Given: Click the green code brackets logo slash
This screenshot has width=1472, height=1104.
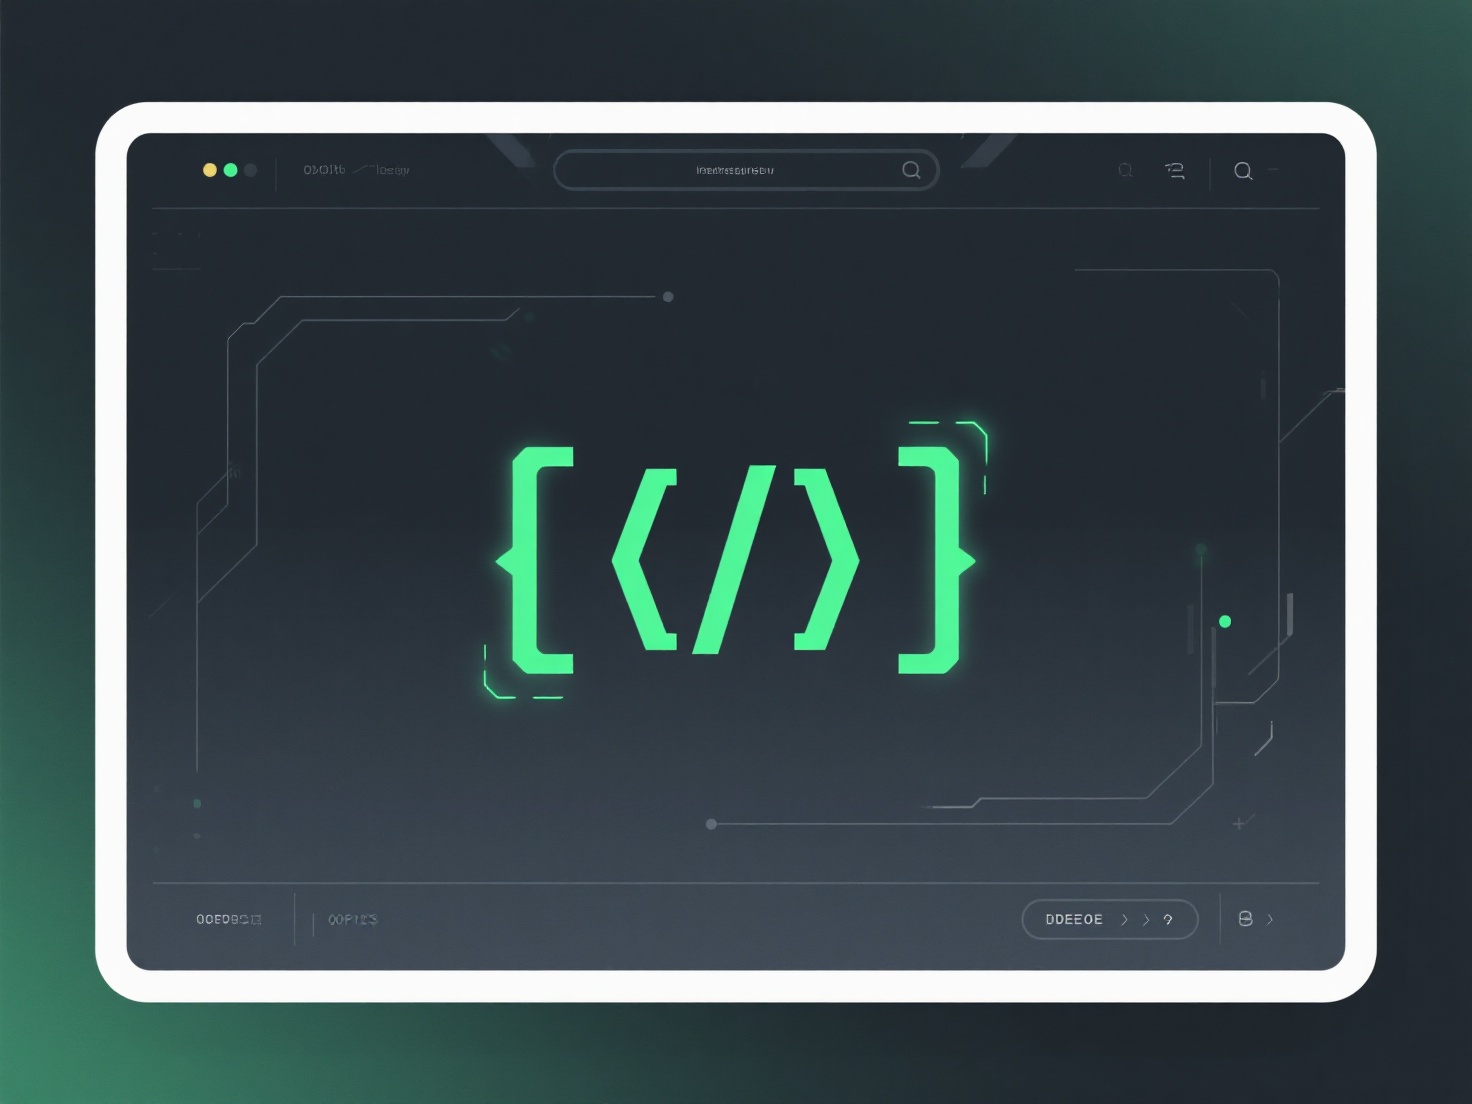Looking at the screenshot, I should pos(735,560).
